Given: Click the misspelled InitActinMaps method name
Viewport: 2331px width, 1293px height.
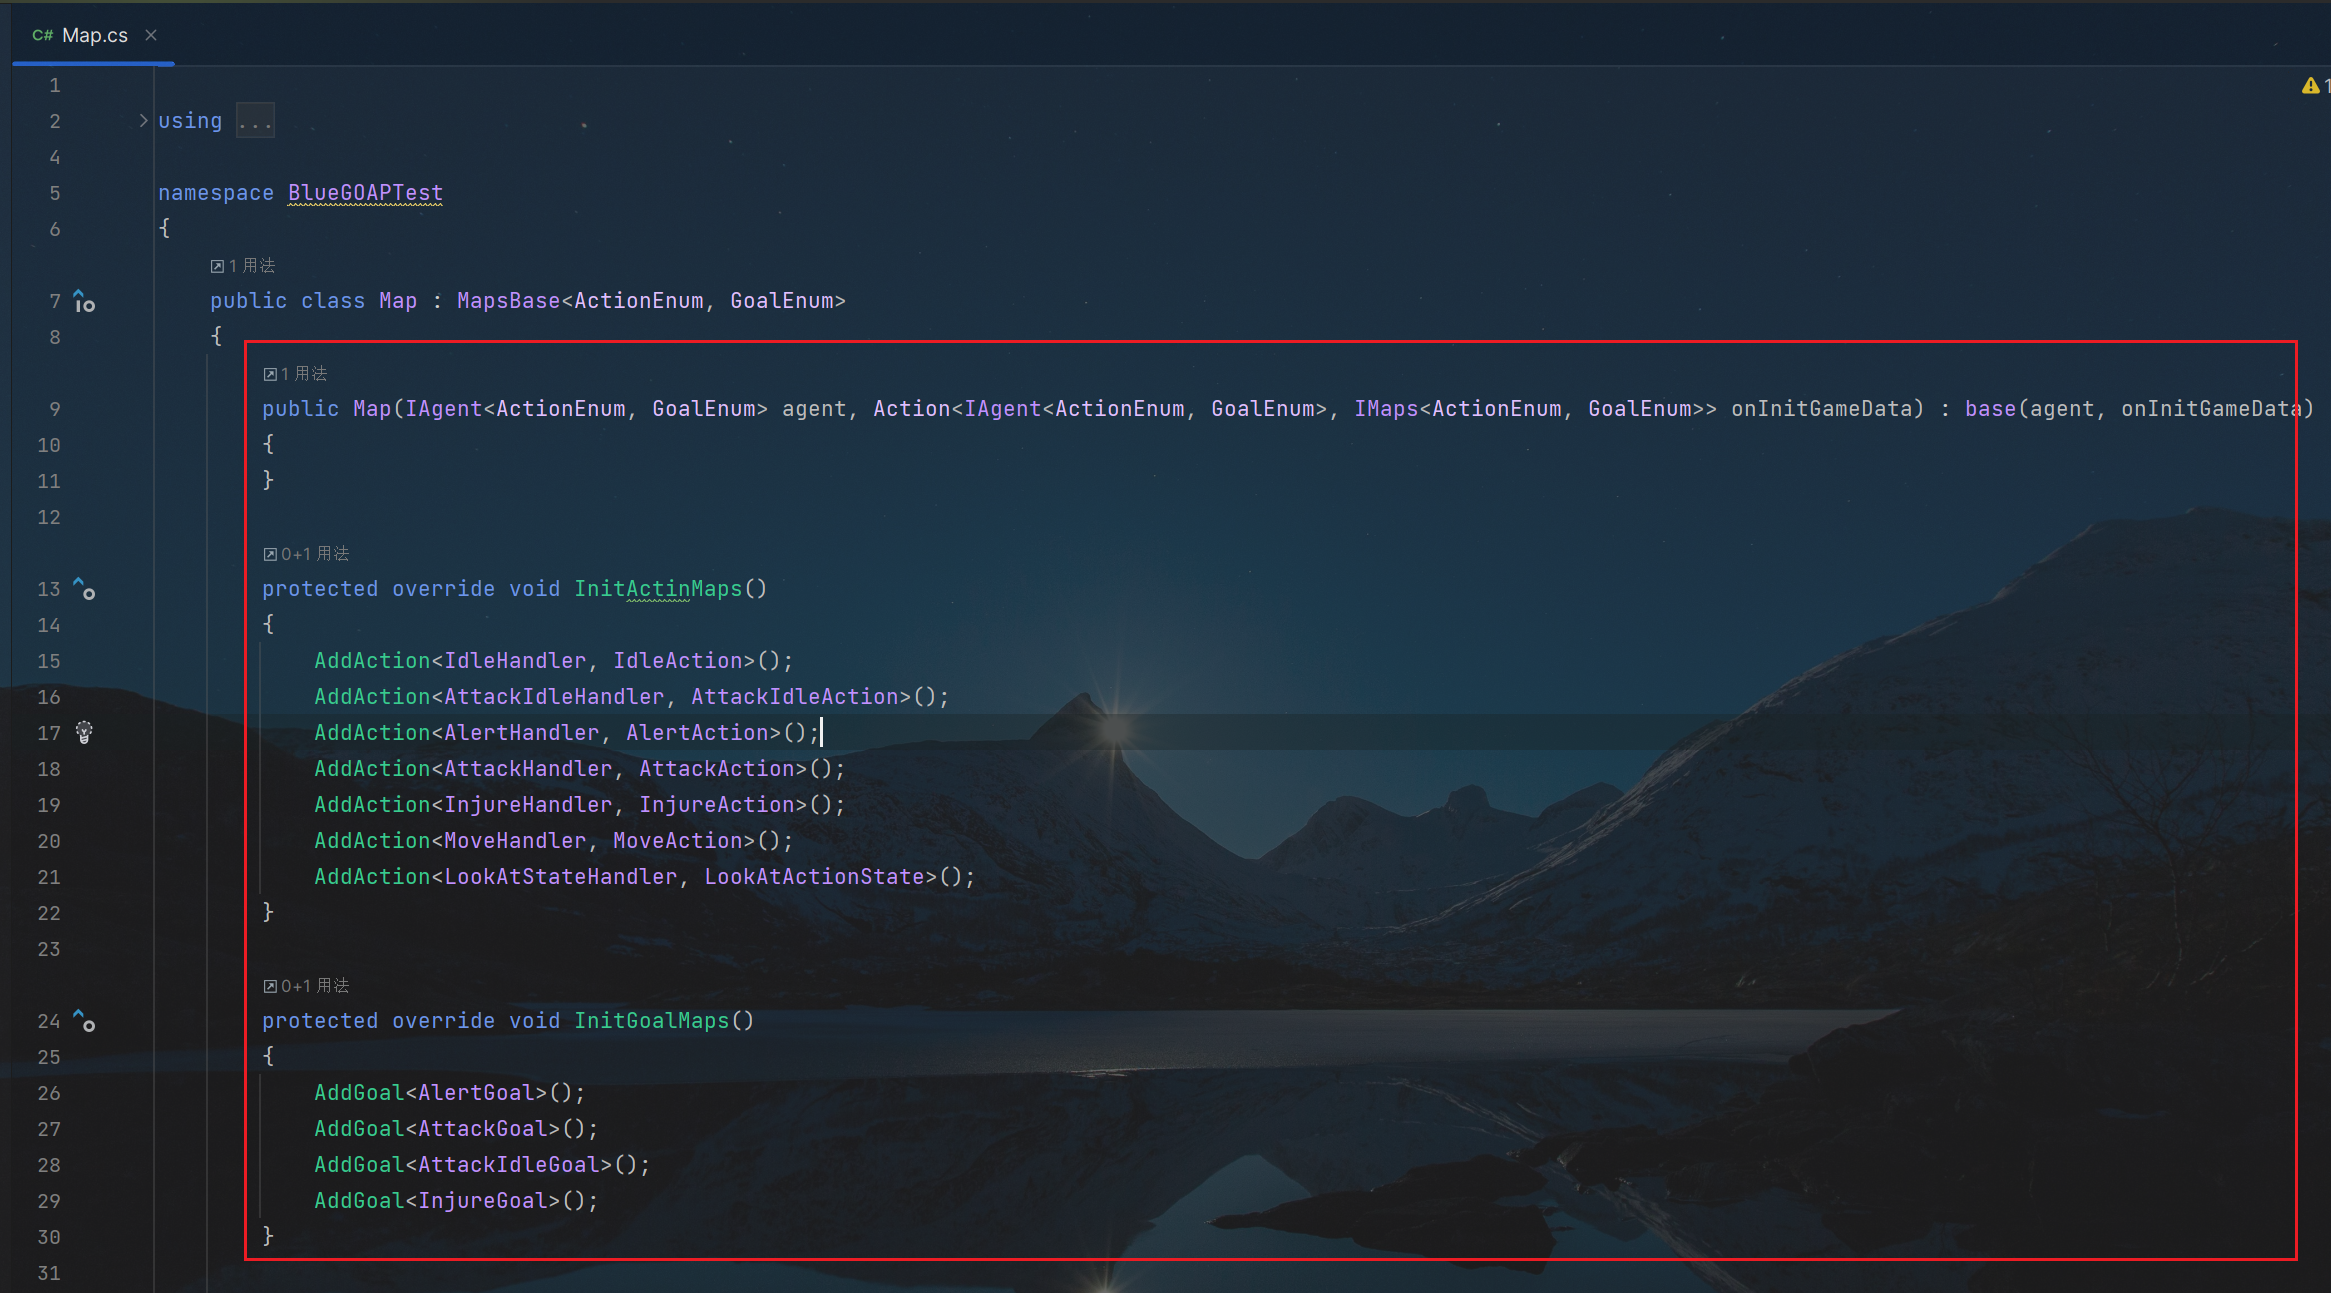Looking at the screenshot, I should [x=657, y=589].
